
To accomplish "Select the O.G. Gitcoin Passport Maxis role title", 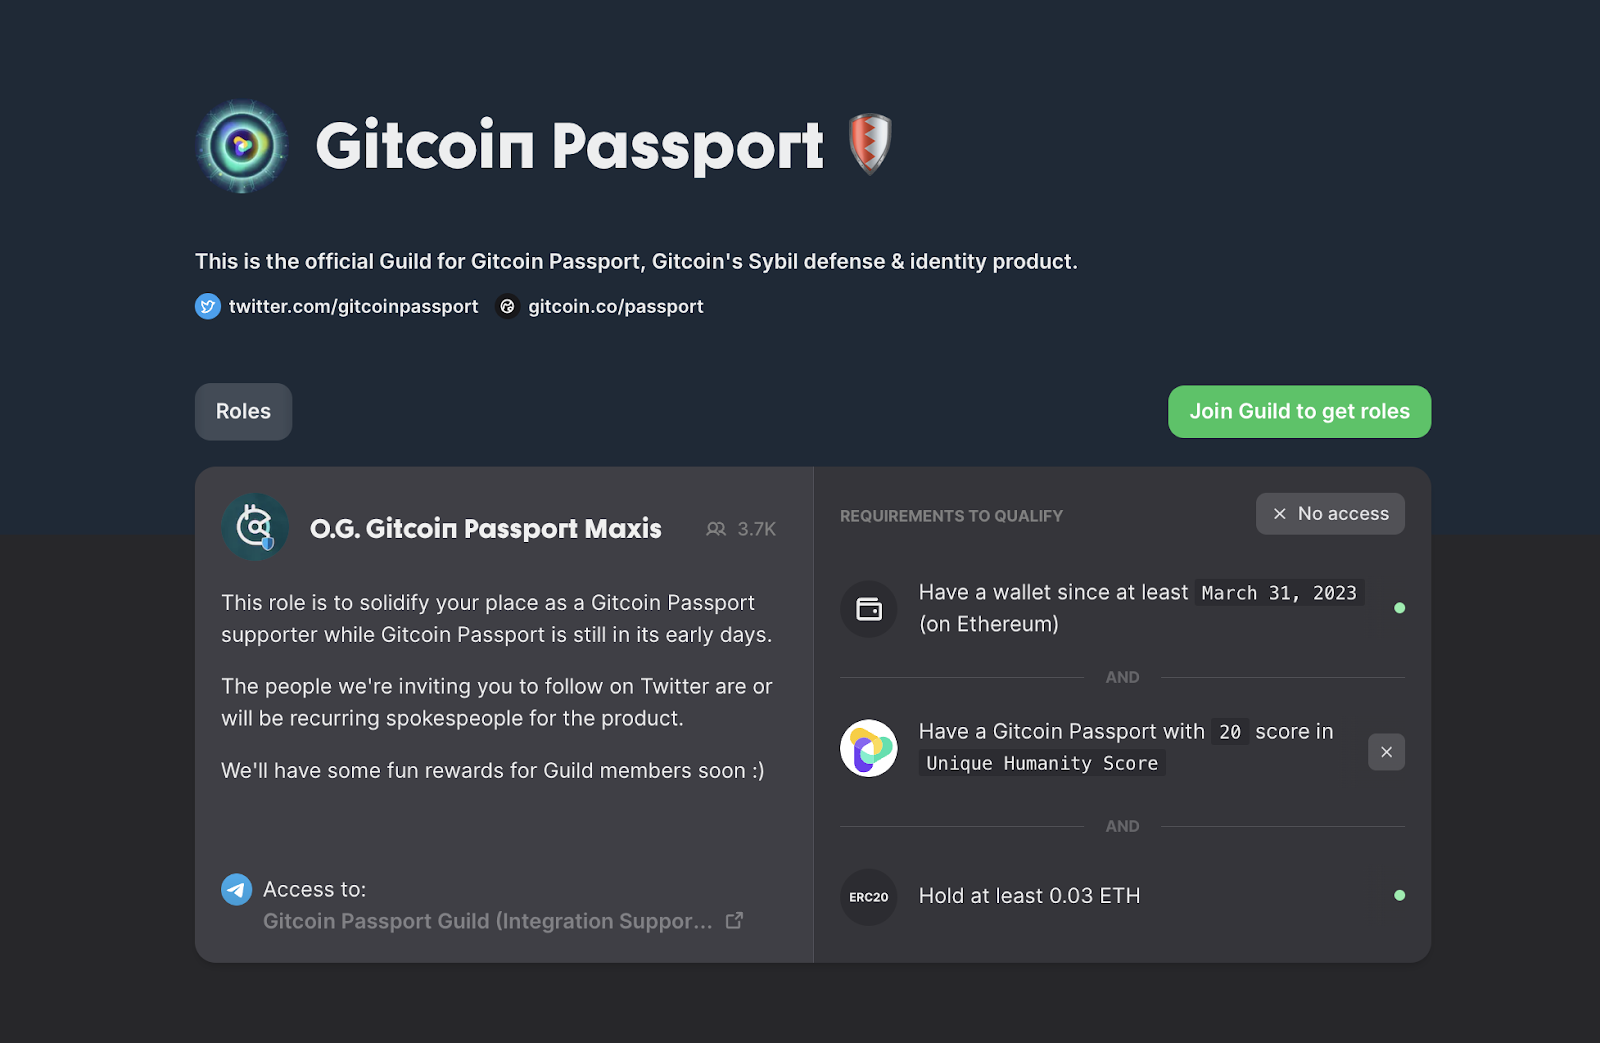I will click(x=485, y=528).
